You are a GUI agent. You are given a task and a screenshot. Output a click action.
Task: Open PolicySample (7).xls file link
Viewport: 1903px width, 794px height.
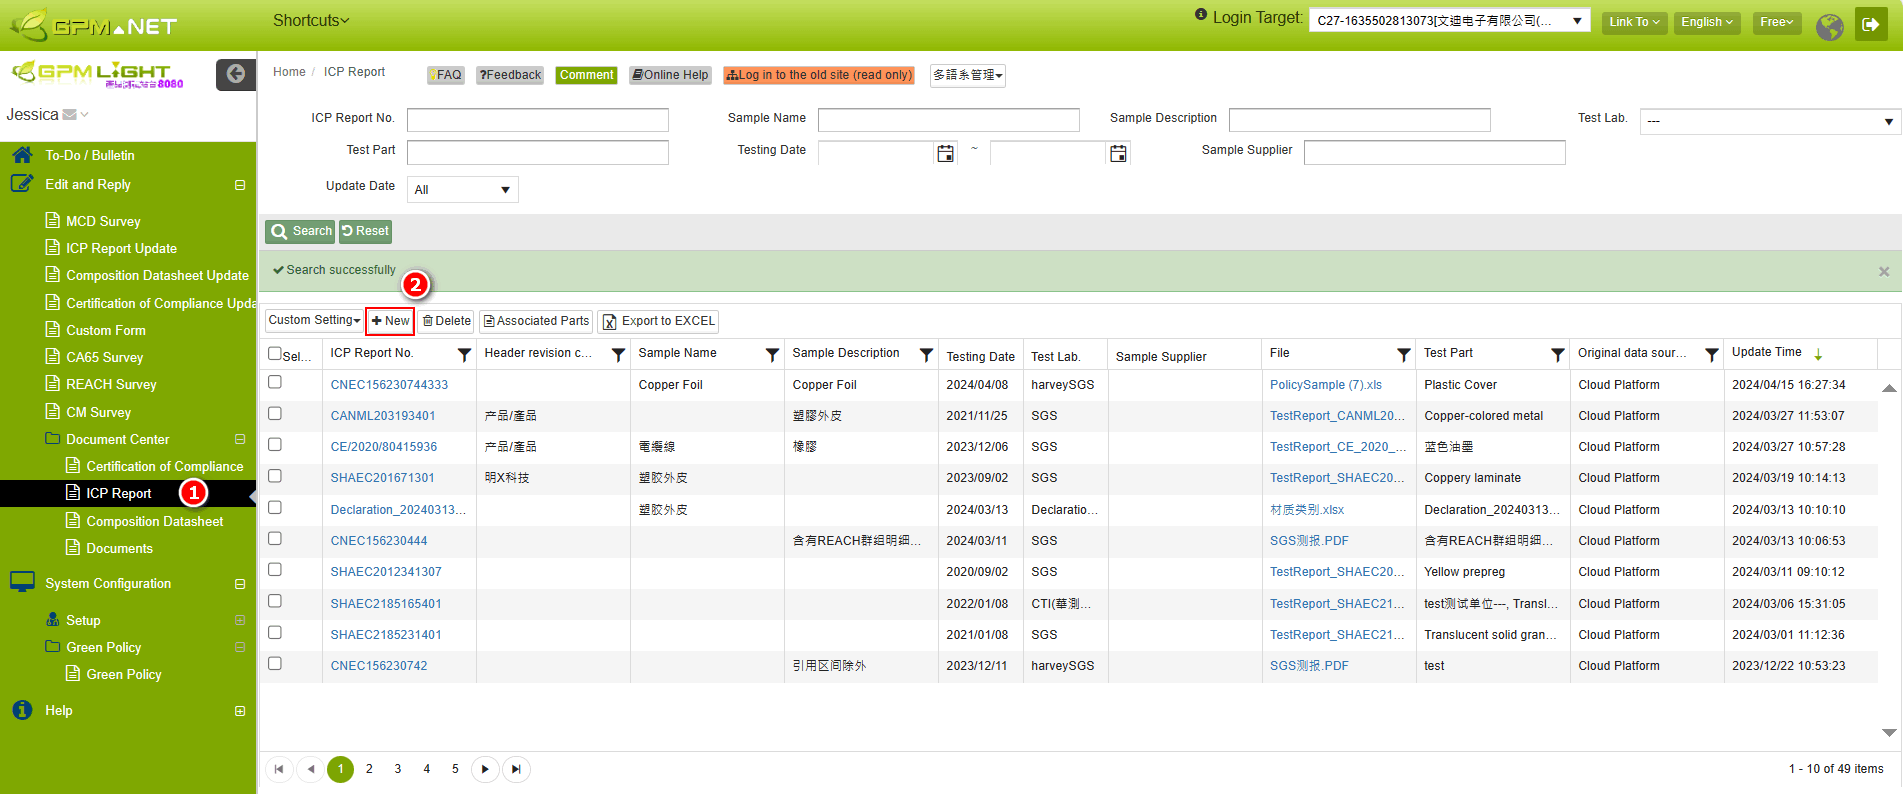(x=1326, y=385)
